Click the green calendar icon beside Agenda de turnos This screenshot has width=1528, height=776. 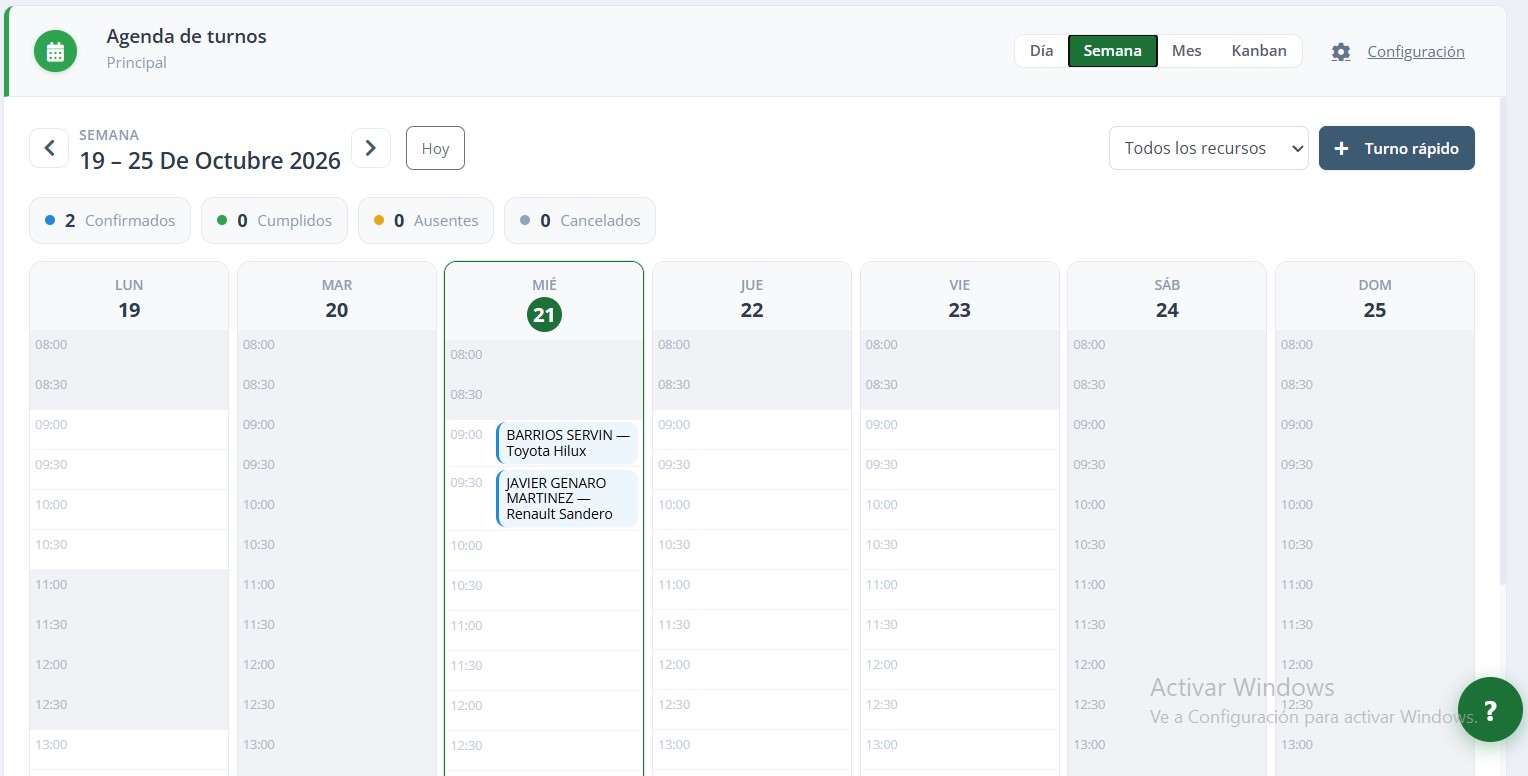56,51
